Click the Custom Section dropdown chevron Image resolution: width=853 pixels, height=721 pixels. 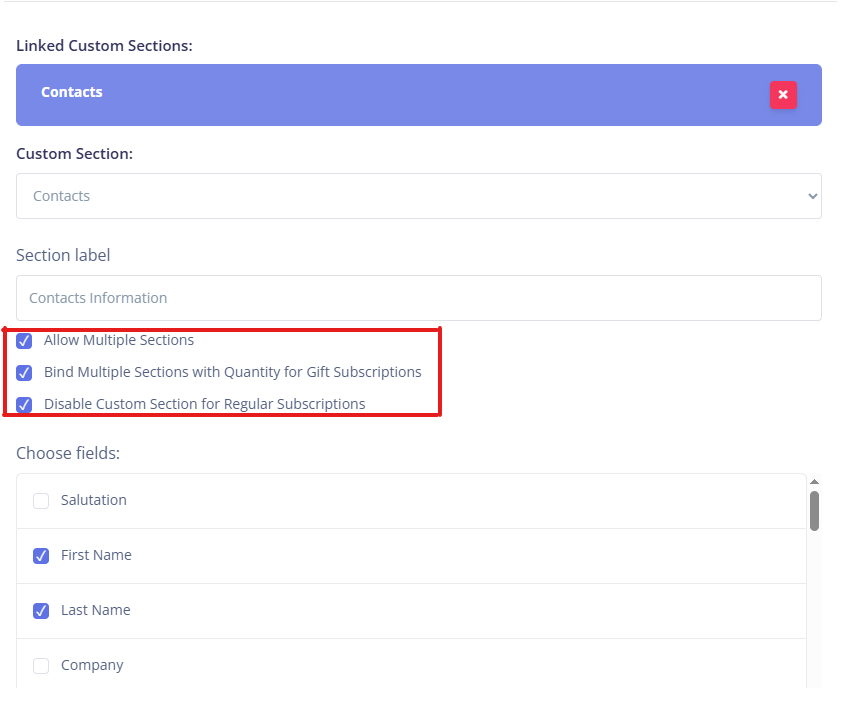[812, 196]
